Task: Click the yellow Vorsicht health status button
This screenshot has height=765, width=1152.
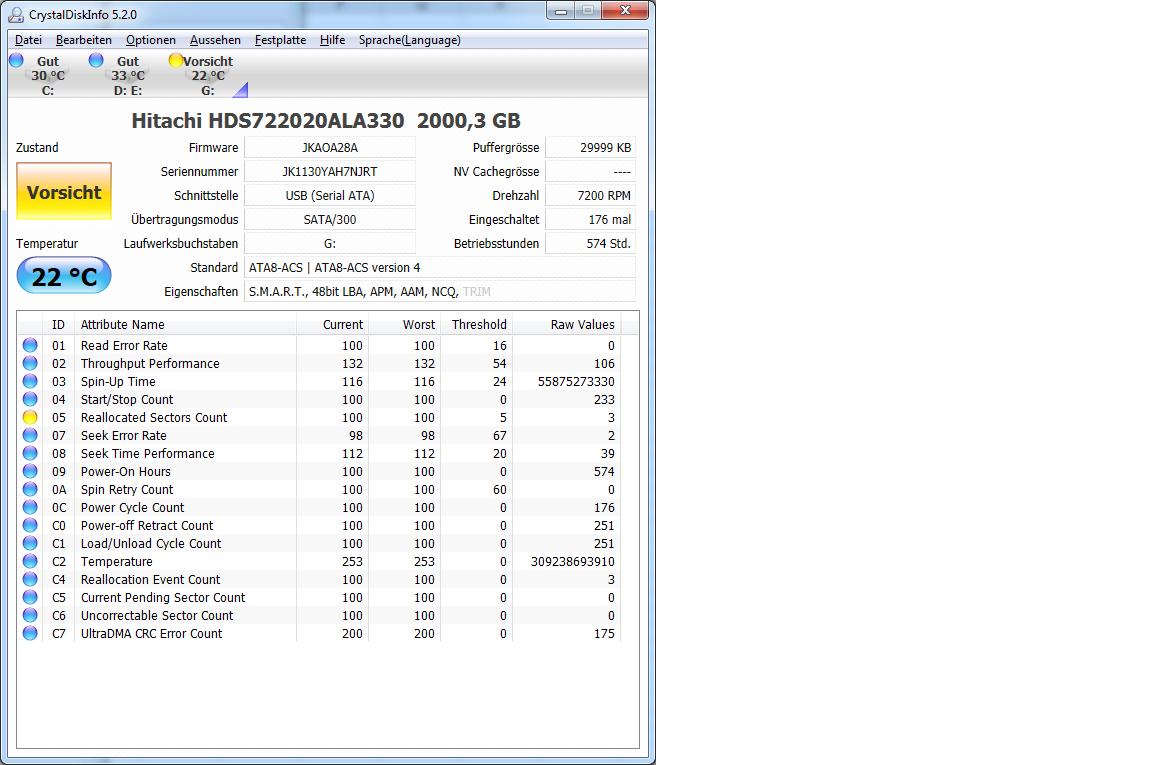Action: coord(64,192)
